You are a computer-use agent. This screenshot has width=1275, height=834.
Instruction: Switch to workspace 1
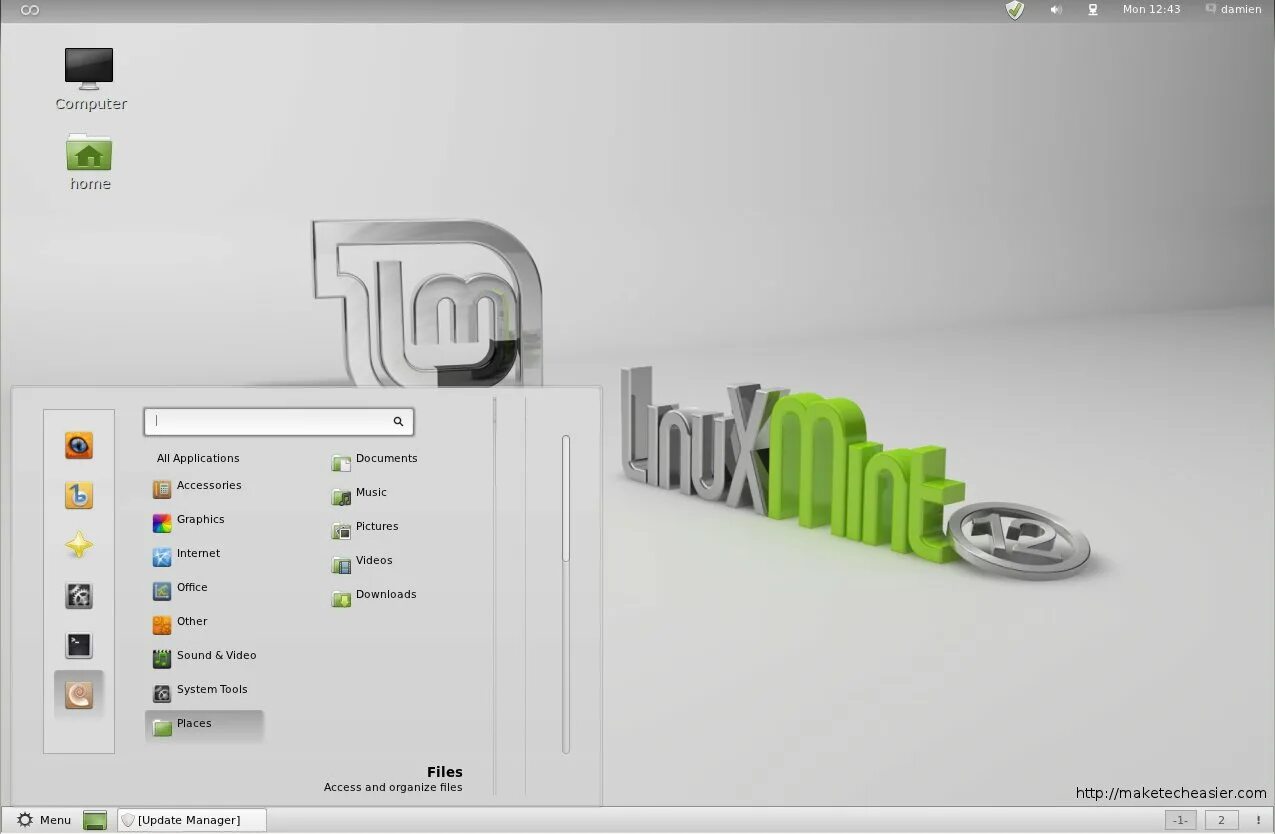[x=1180, y=821]
